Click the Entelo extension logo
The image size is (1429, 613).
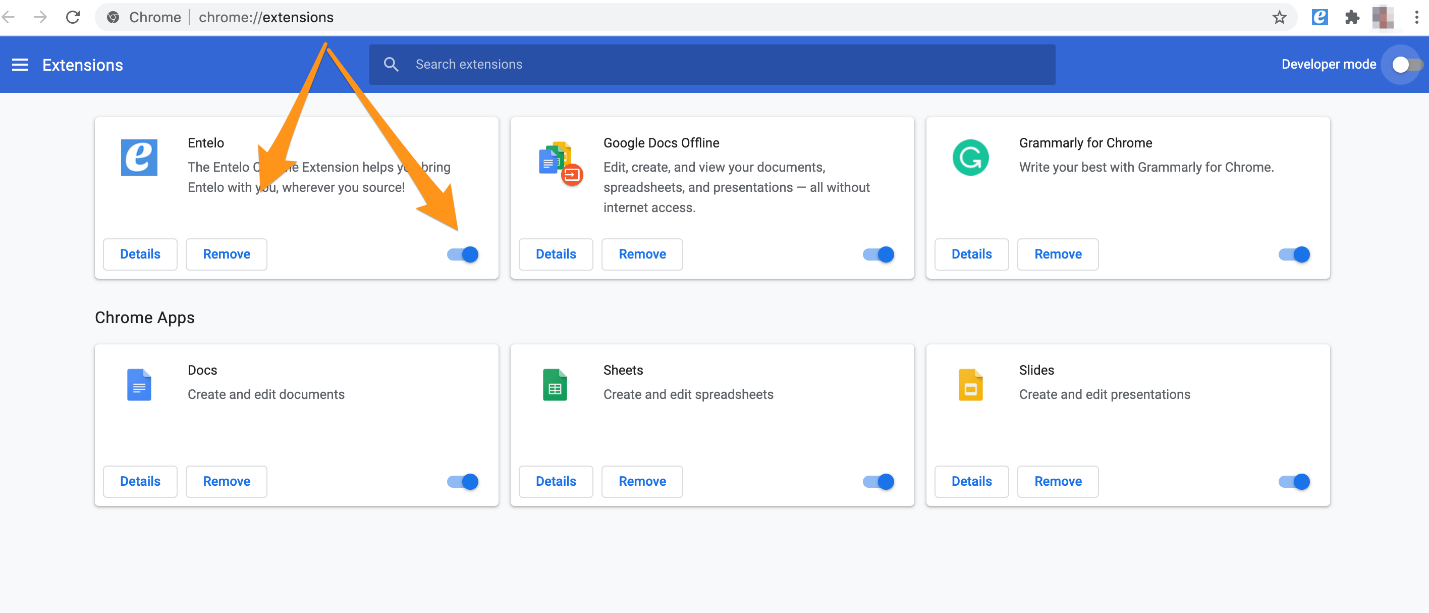click(x=139, y=157)
